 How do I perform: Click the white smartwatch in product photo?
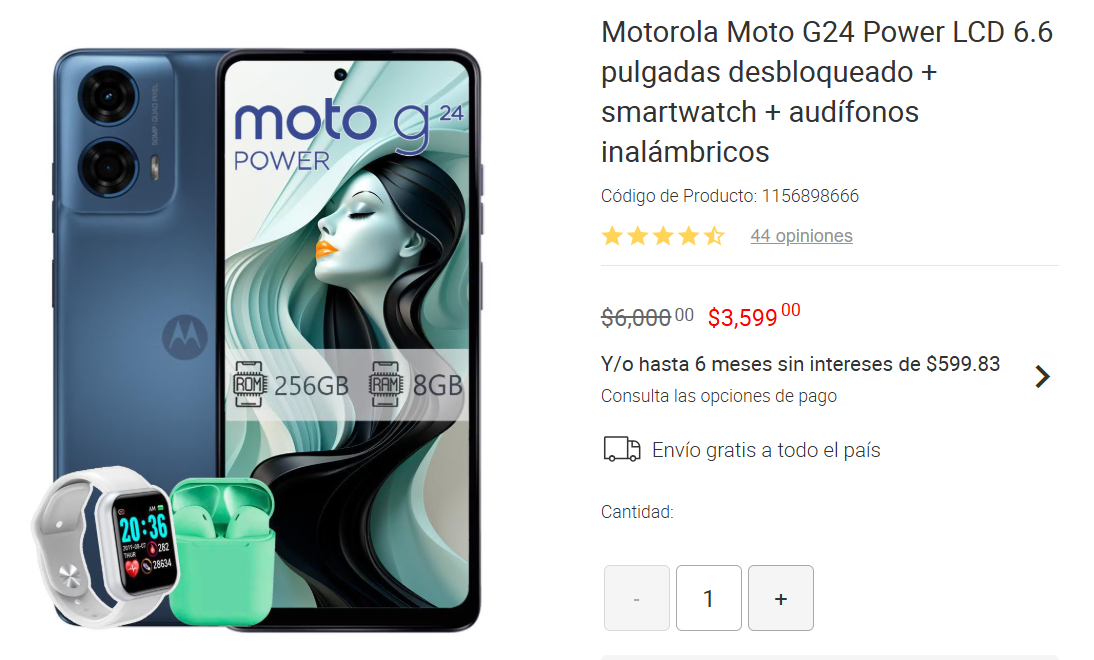pyautogui.click(x=105, y=548)
